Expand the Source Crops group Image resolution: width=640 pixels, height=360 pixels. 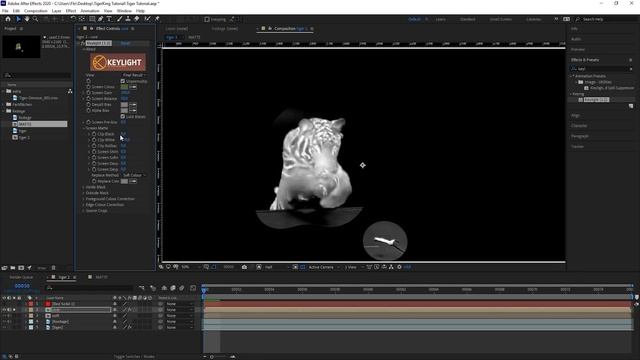coord(84,211)
